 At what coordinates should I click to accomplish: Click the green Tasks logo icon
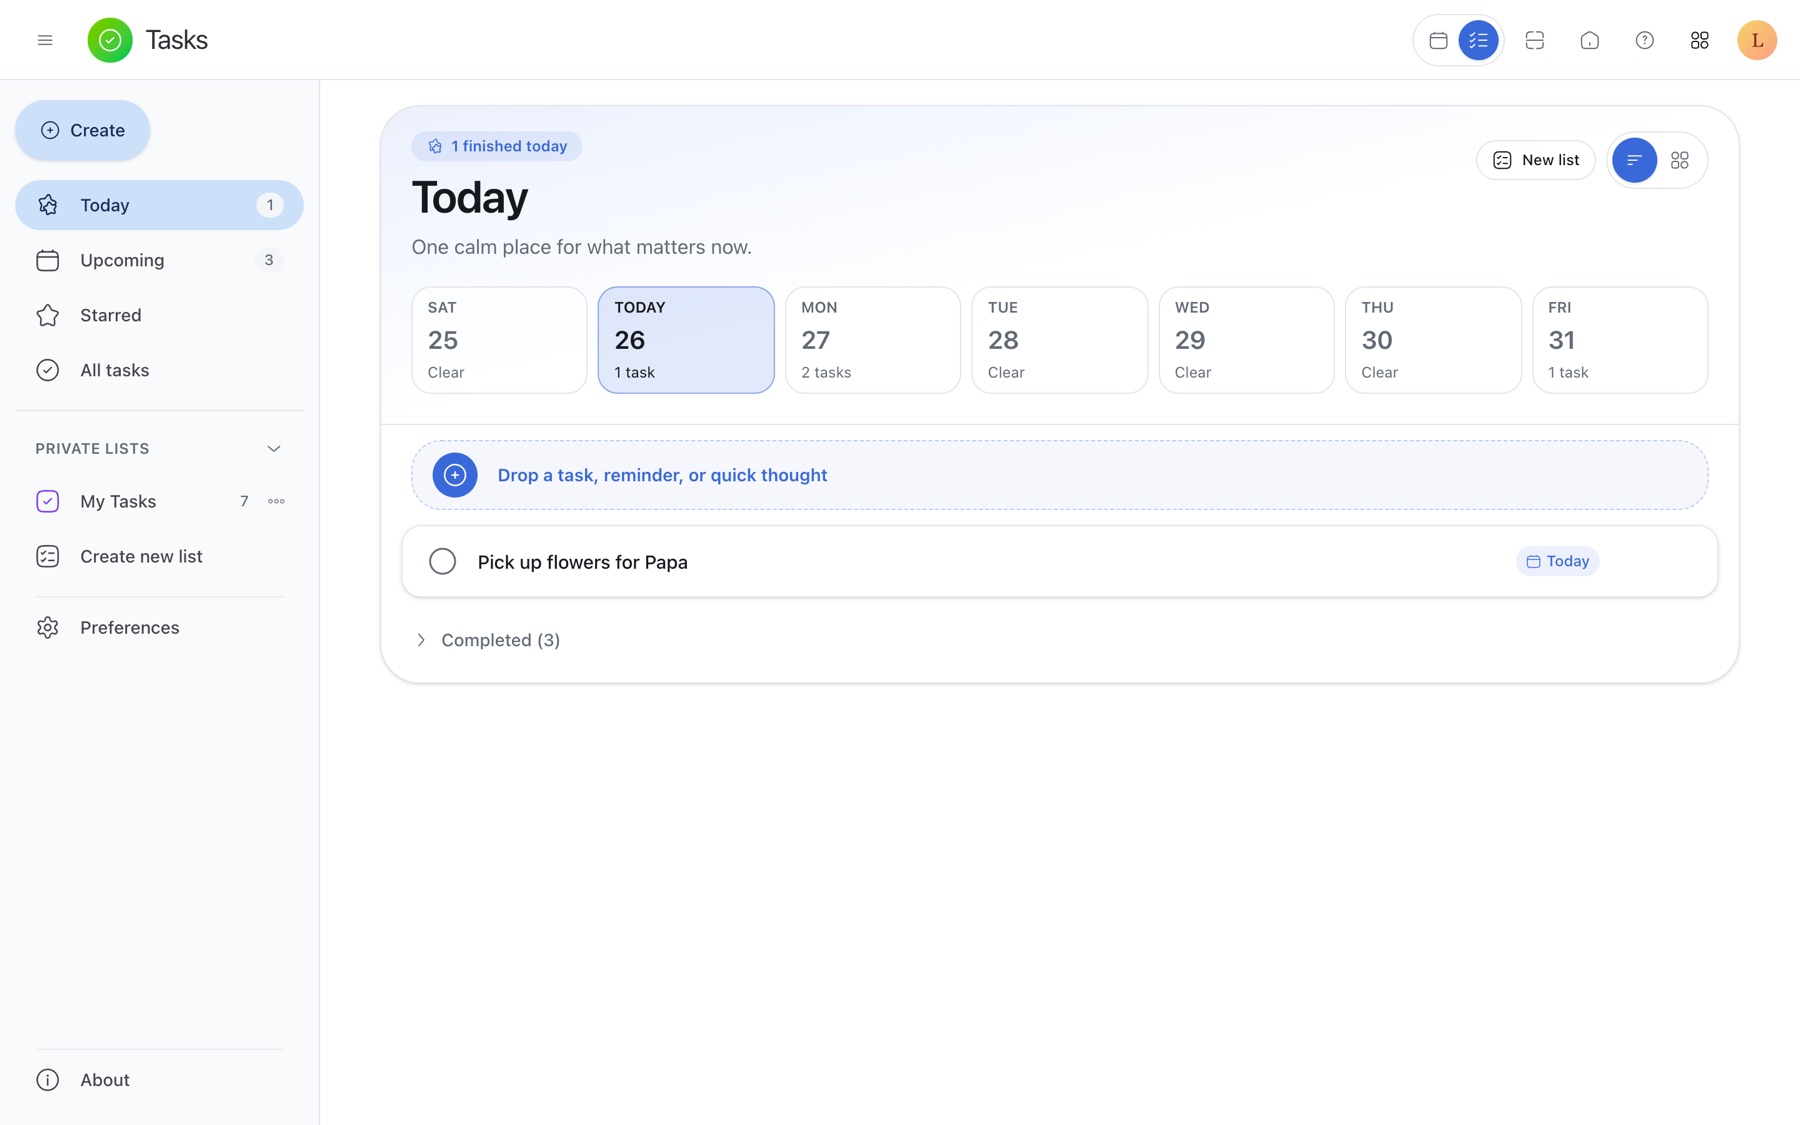pyautogui.click(x=110, y=40)
